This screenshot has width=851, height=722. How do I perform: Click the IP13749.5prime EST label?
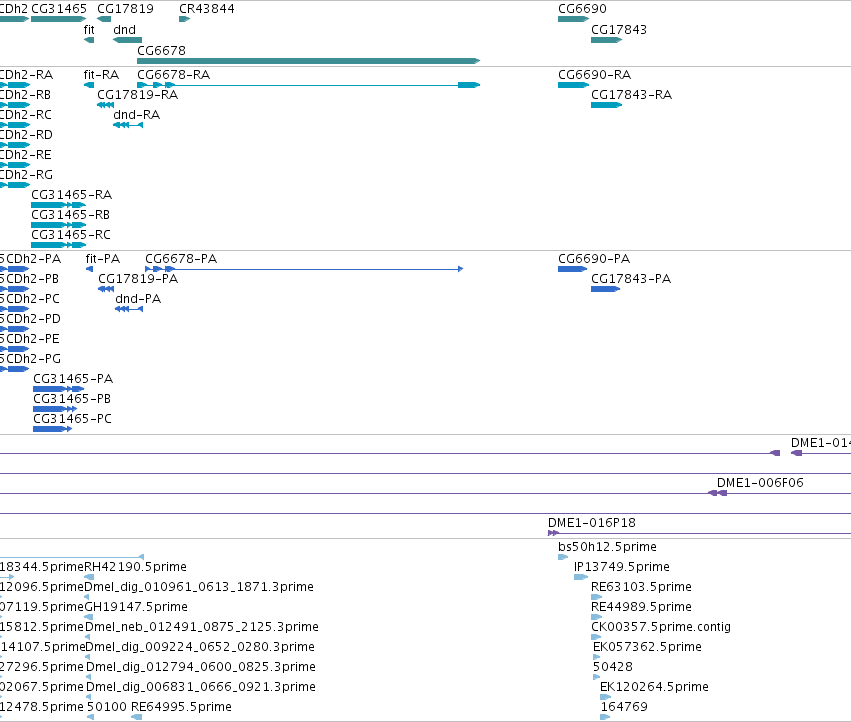pyautogui.click(x=621, y=567)
